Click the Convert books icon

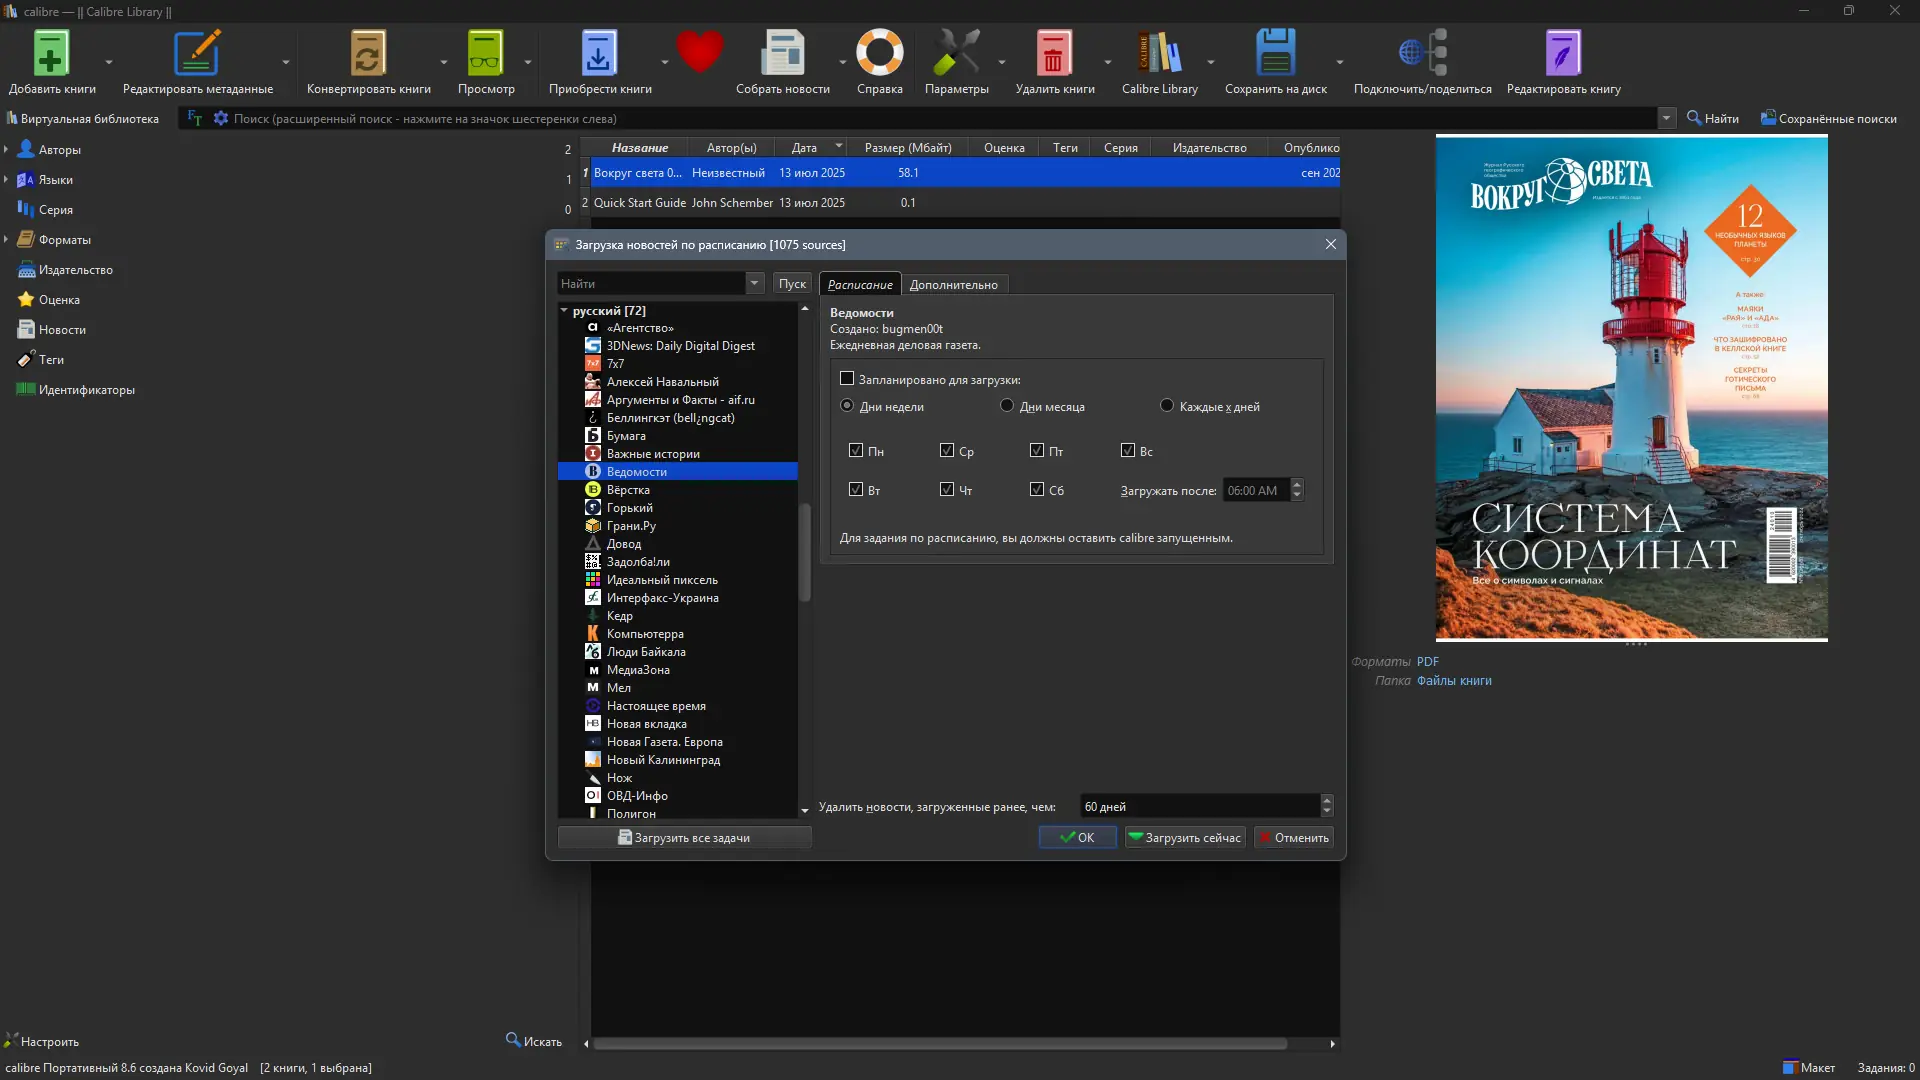367,54
